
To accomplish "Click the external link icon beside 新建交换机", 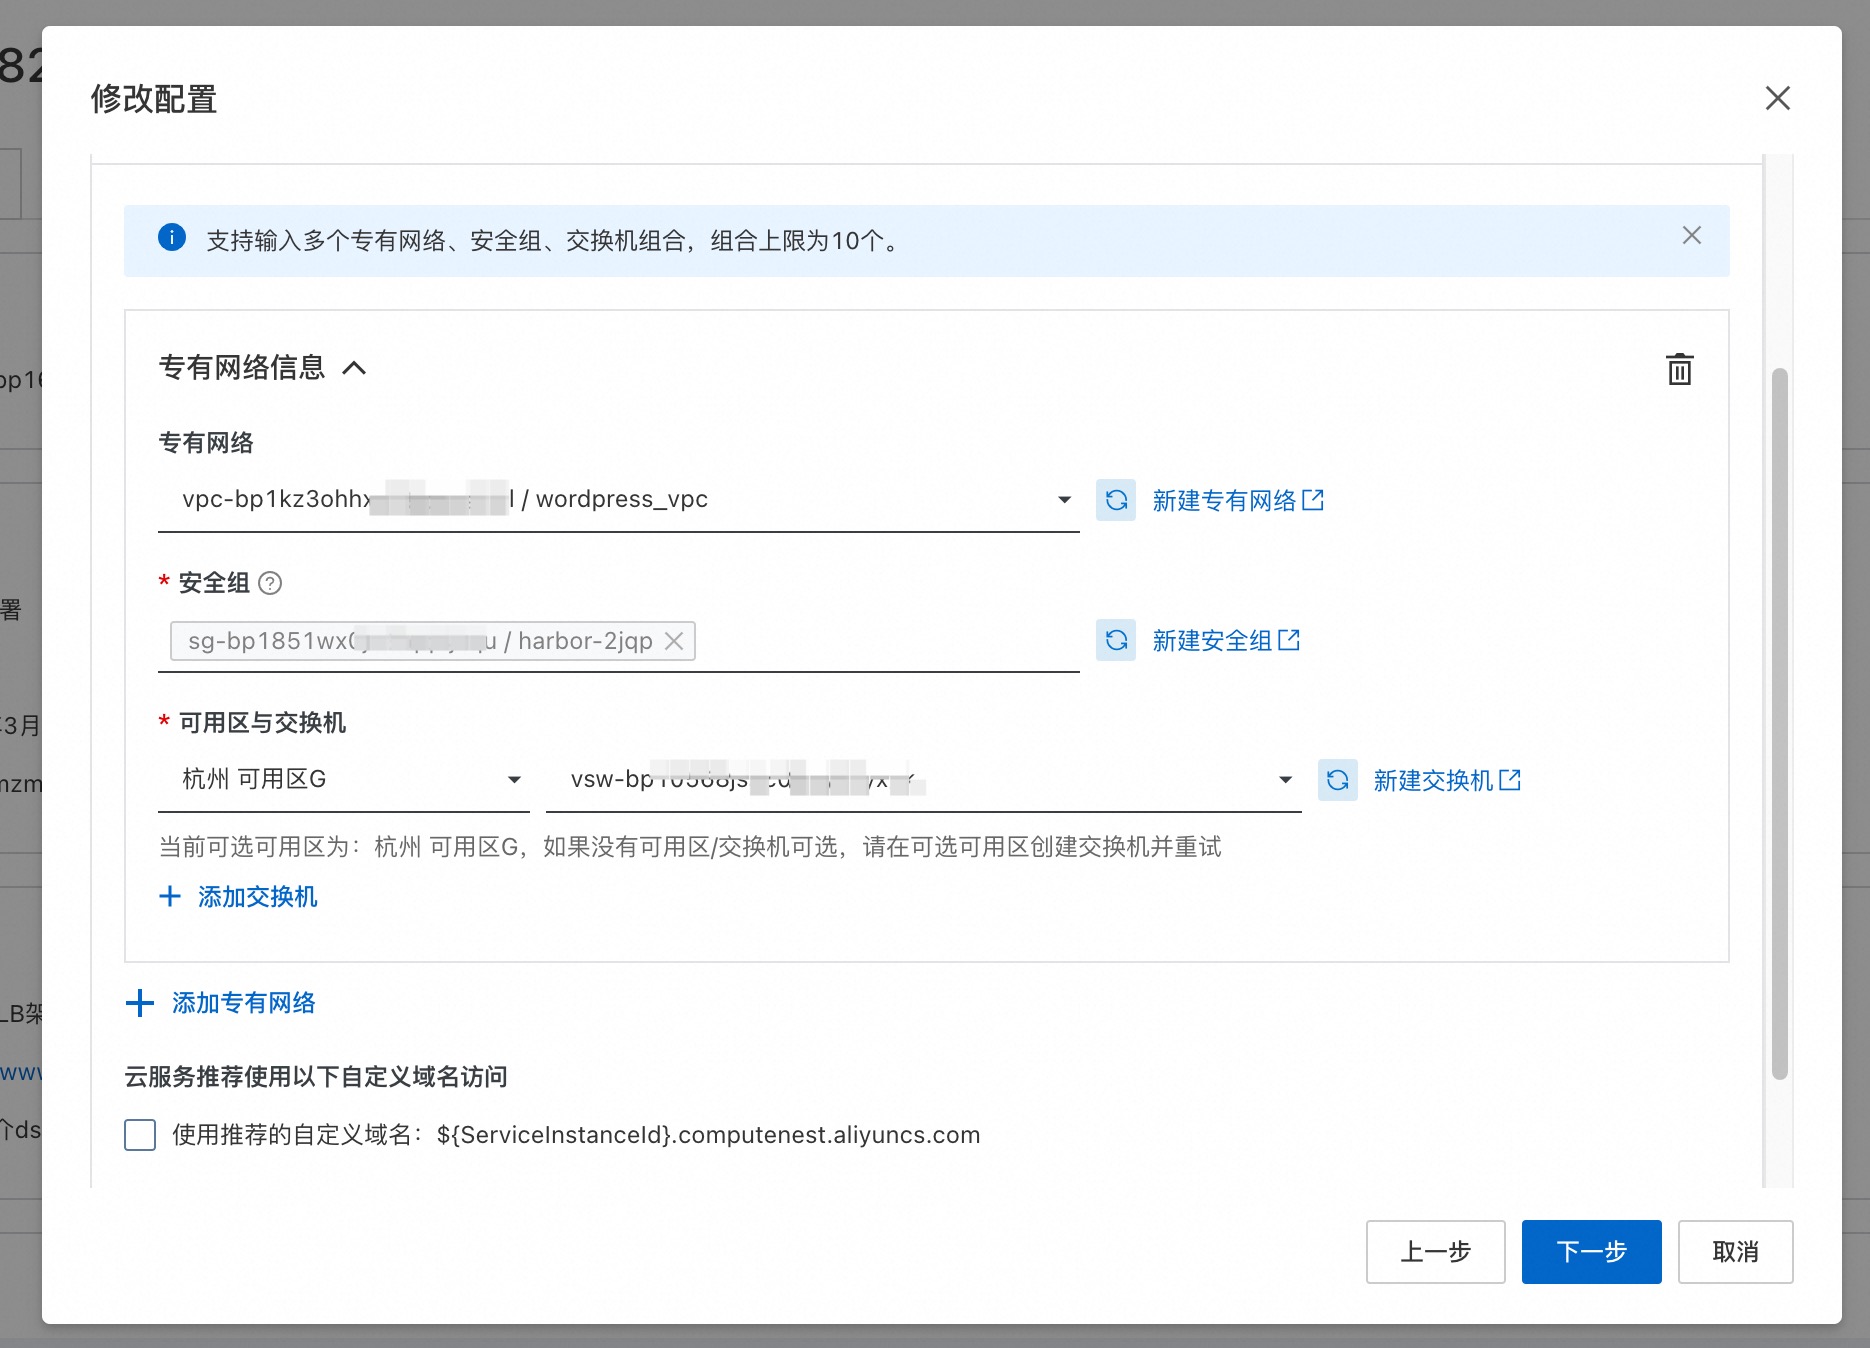I will pyautogui.click(x=1510, y=779).
